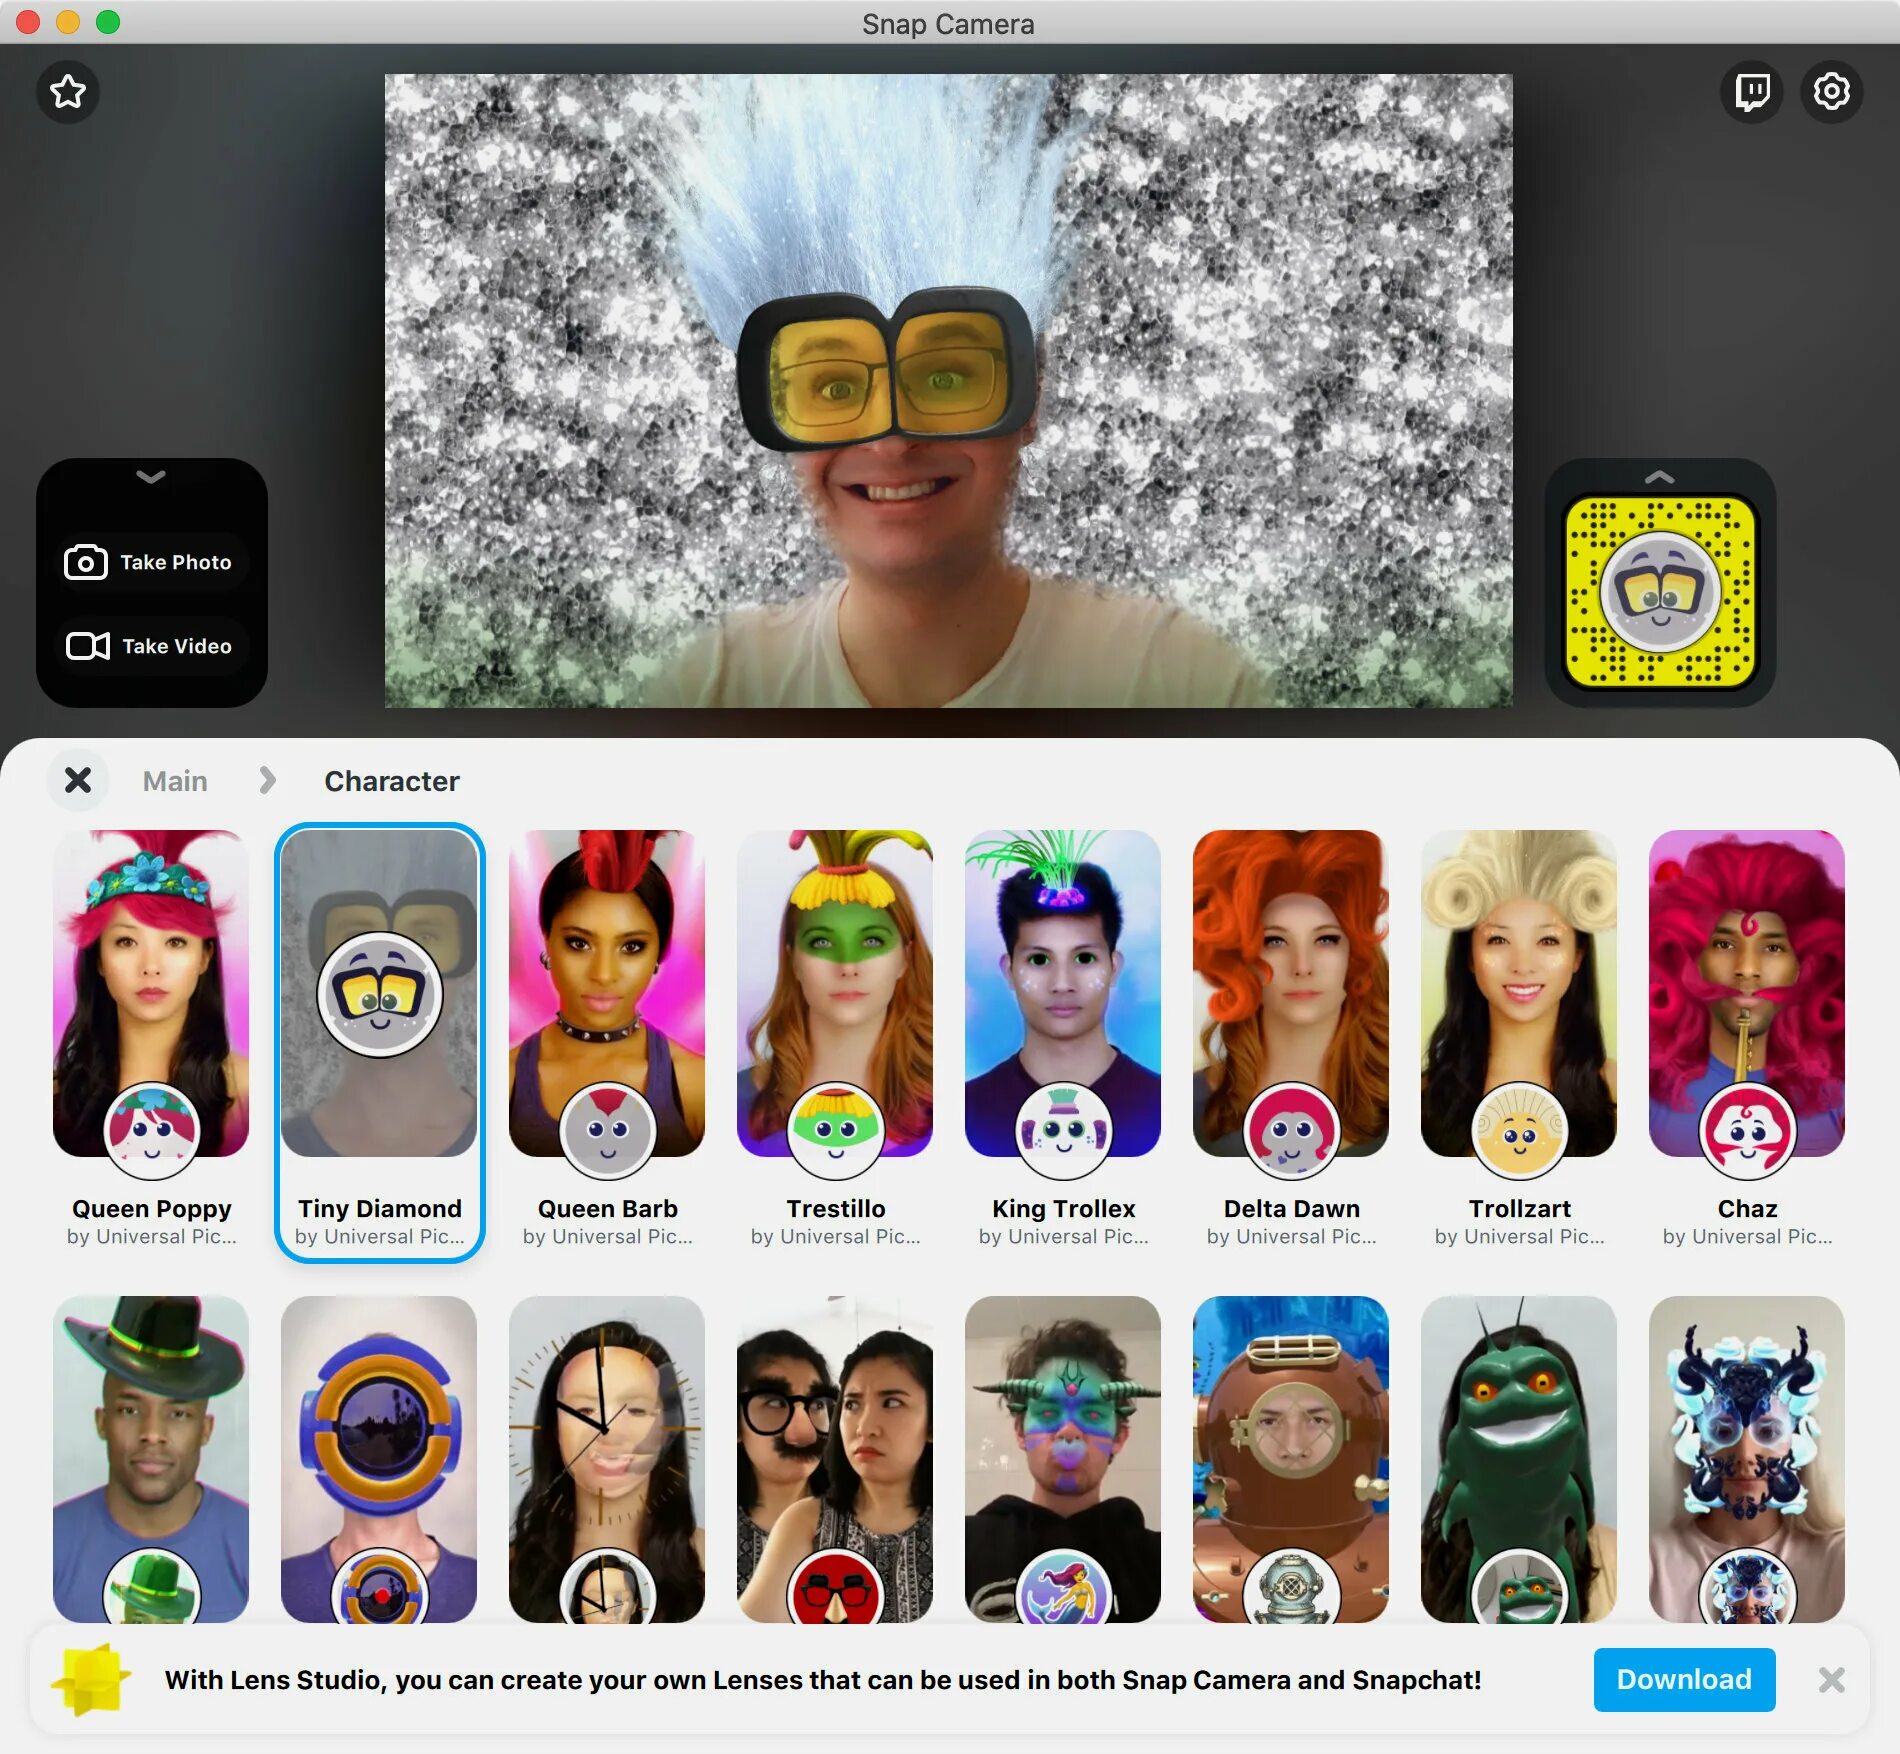Click Delta Dawn's round lens icon
Screen dimensions: 1900x1754
pyautogui.click(x=1292, y=1131)
